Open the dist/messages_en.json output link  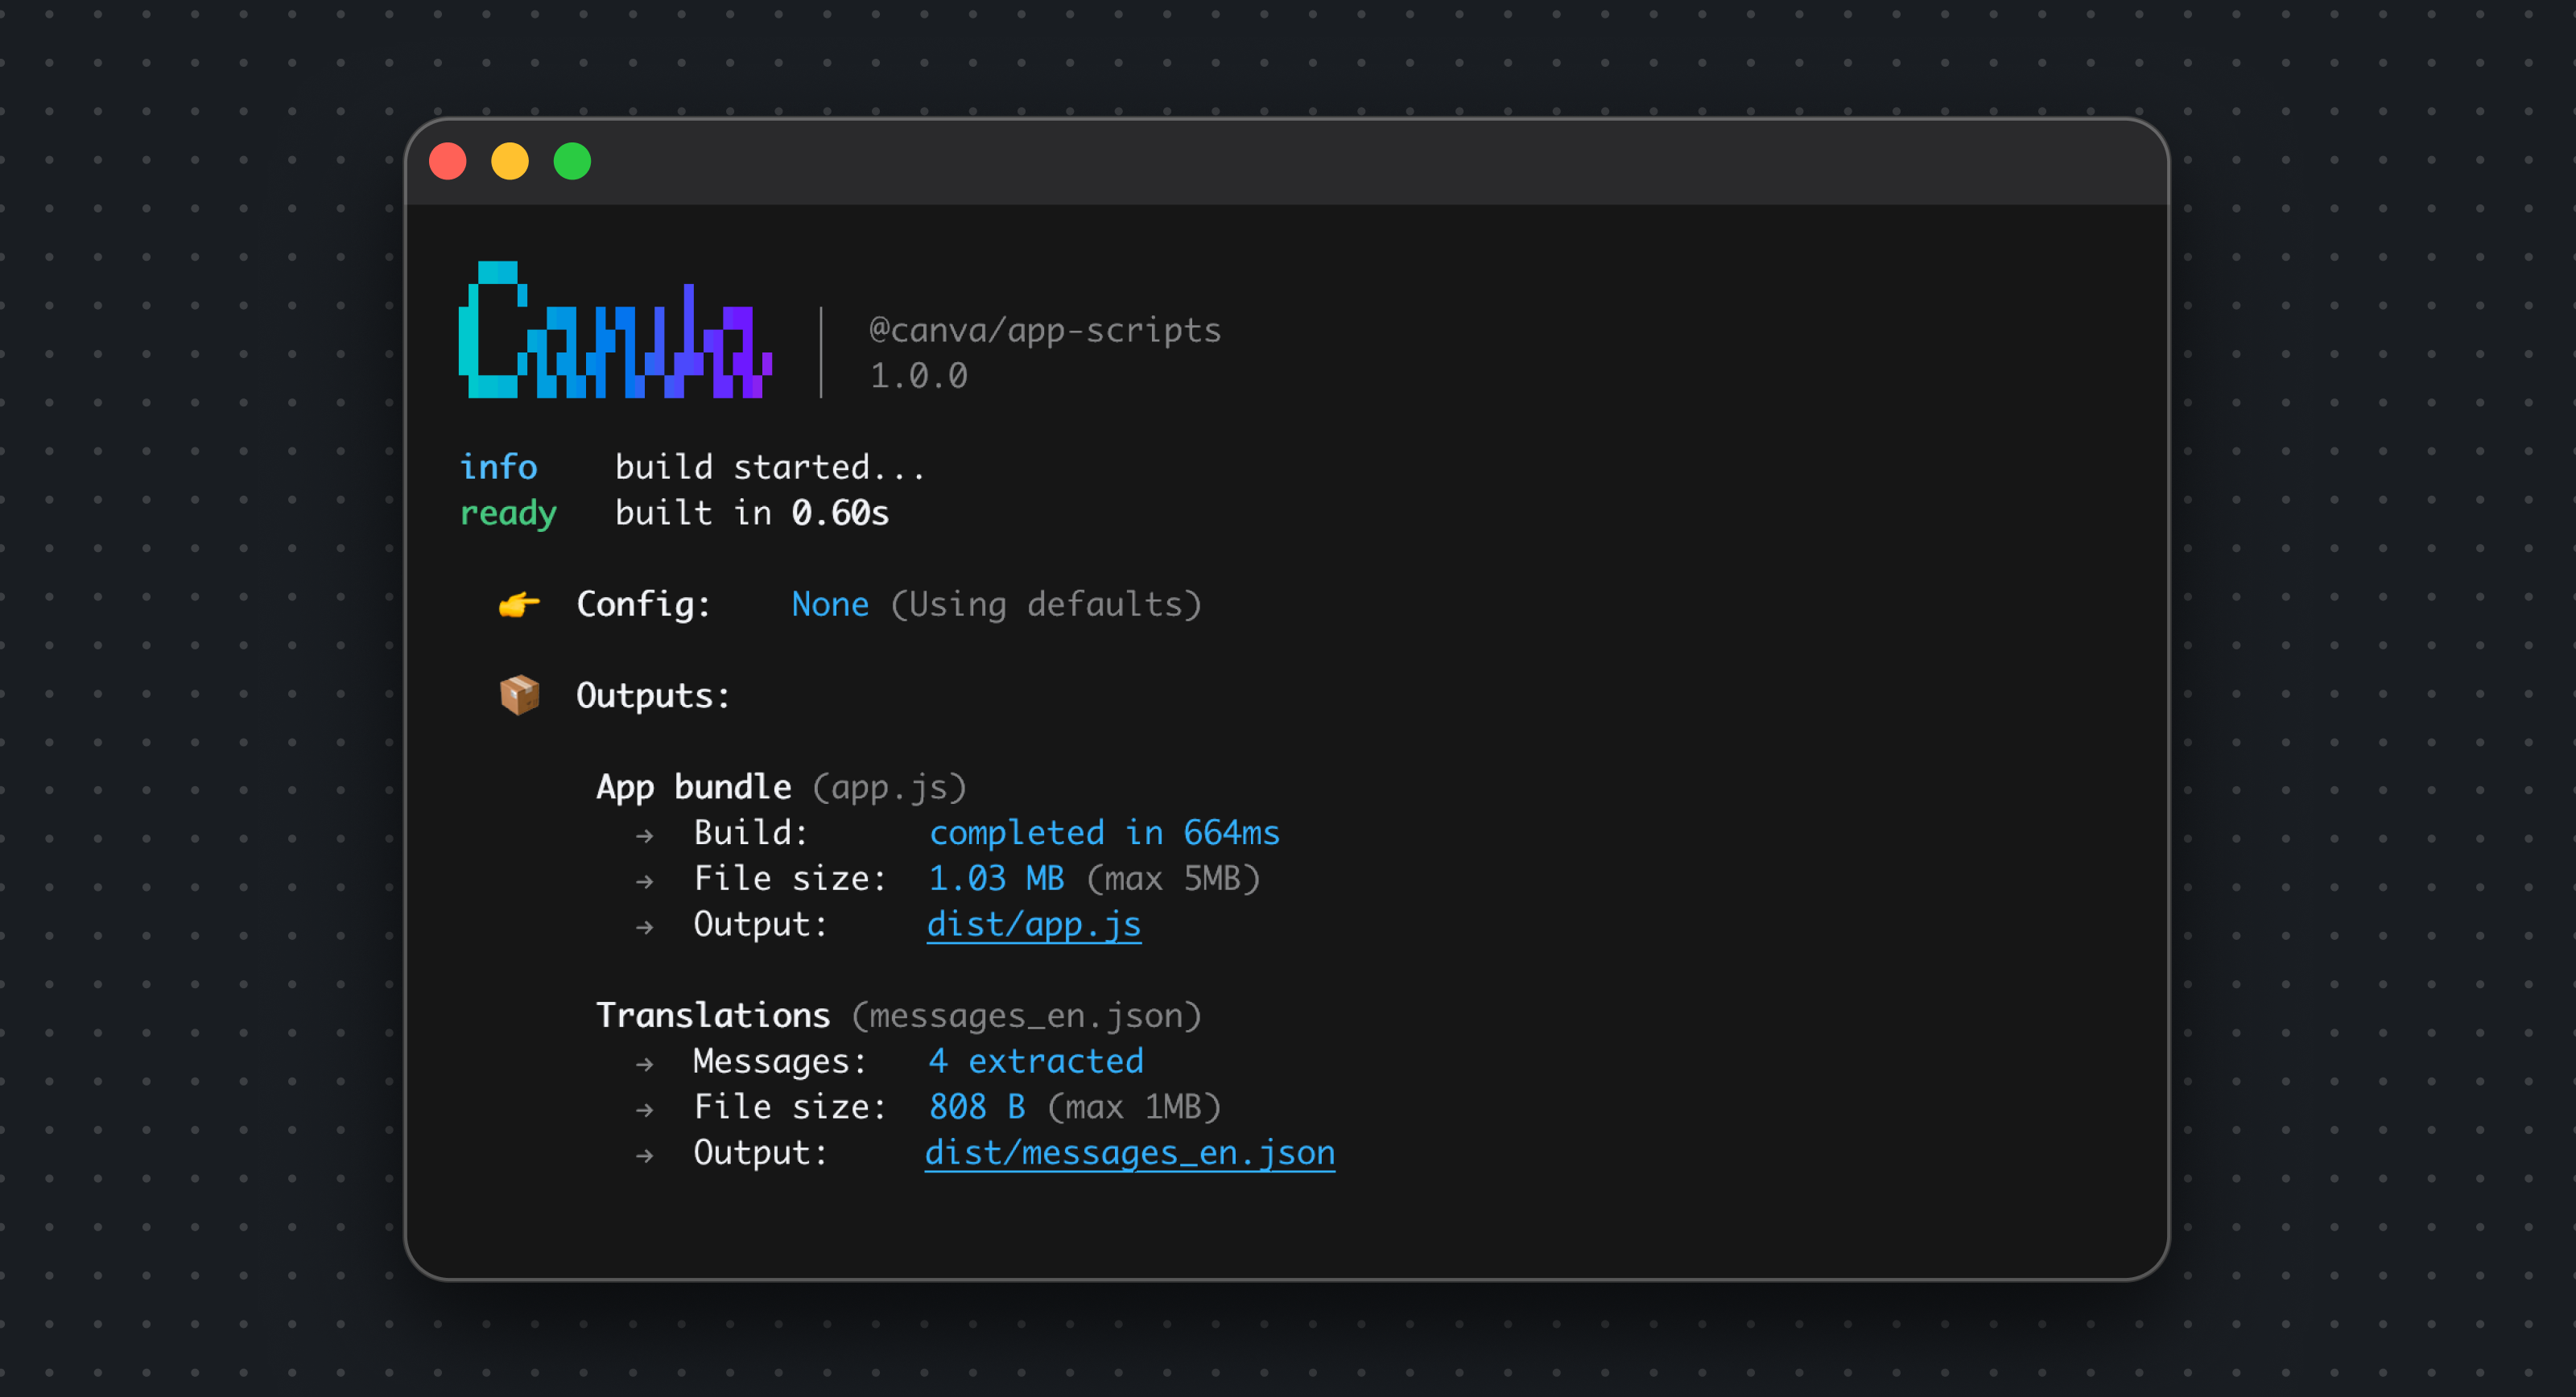1130,1153
